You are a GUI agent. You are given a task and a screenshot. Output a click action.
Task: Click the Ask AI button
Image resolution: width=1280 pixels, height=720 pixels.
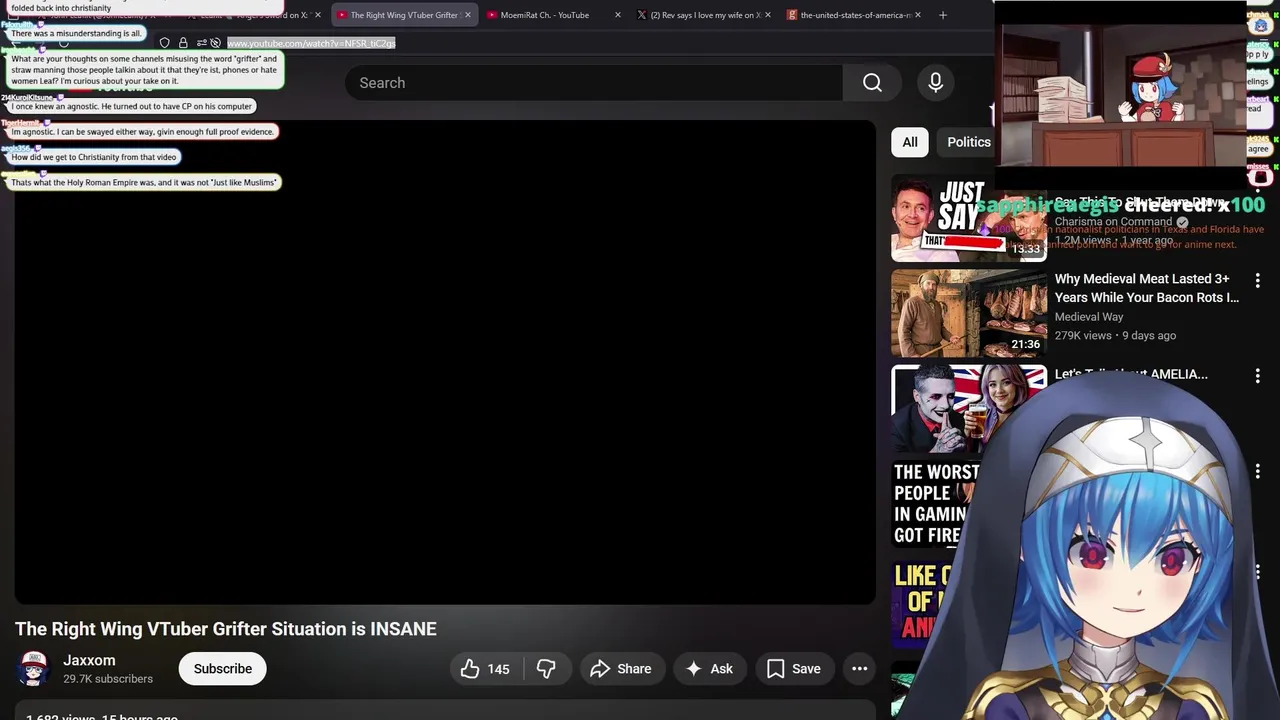[x=709, y=669]
